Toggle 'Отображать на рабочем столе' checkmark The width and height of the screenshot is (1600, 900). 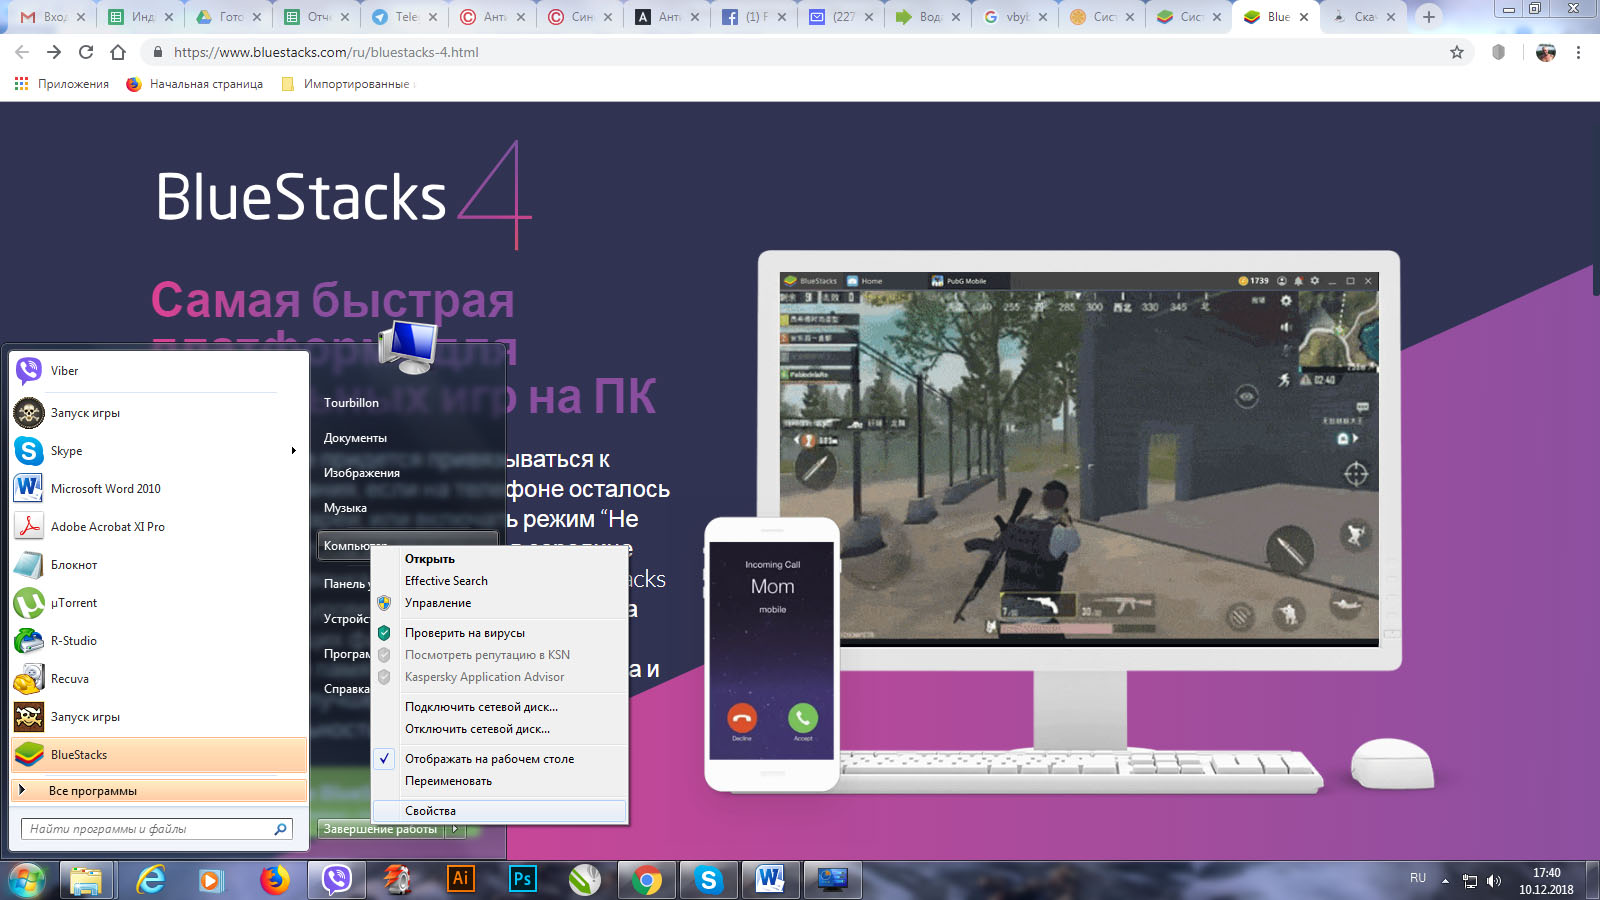pyautogui.click(x=384, y=759)
